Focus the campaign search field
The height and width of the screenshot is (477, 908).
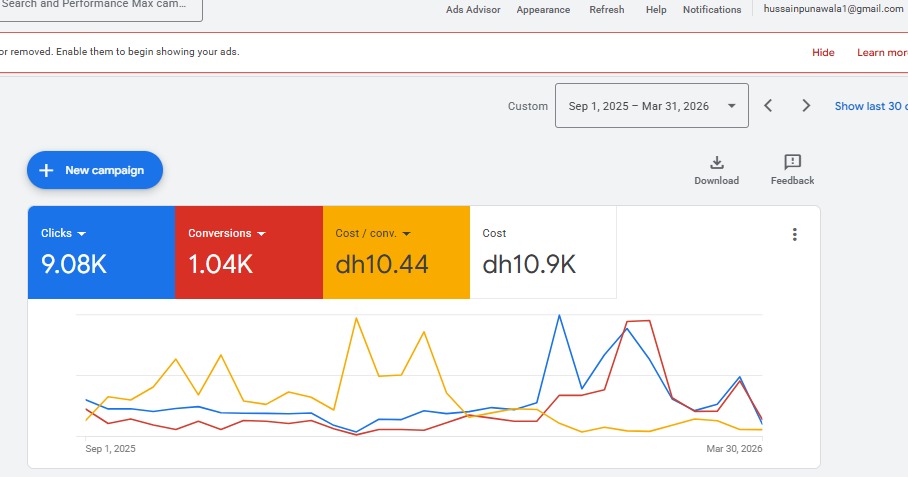(x=101, y=10)
